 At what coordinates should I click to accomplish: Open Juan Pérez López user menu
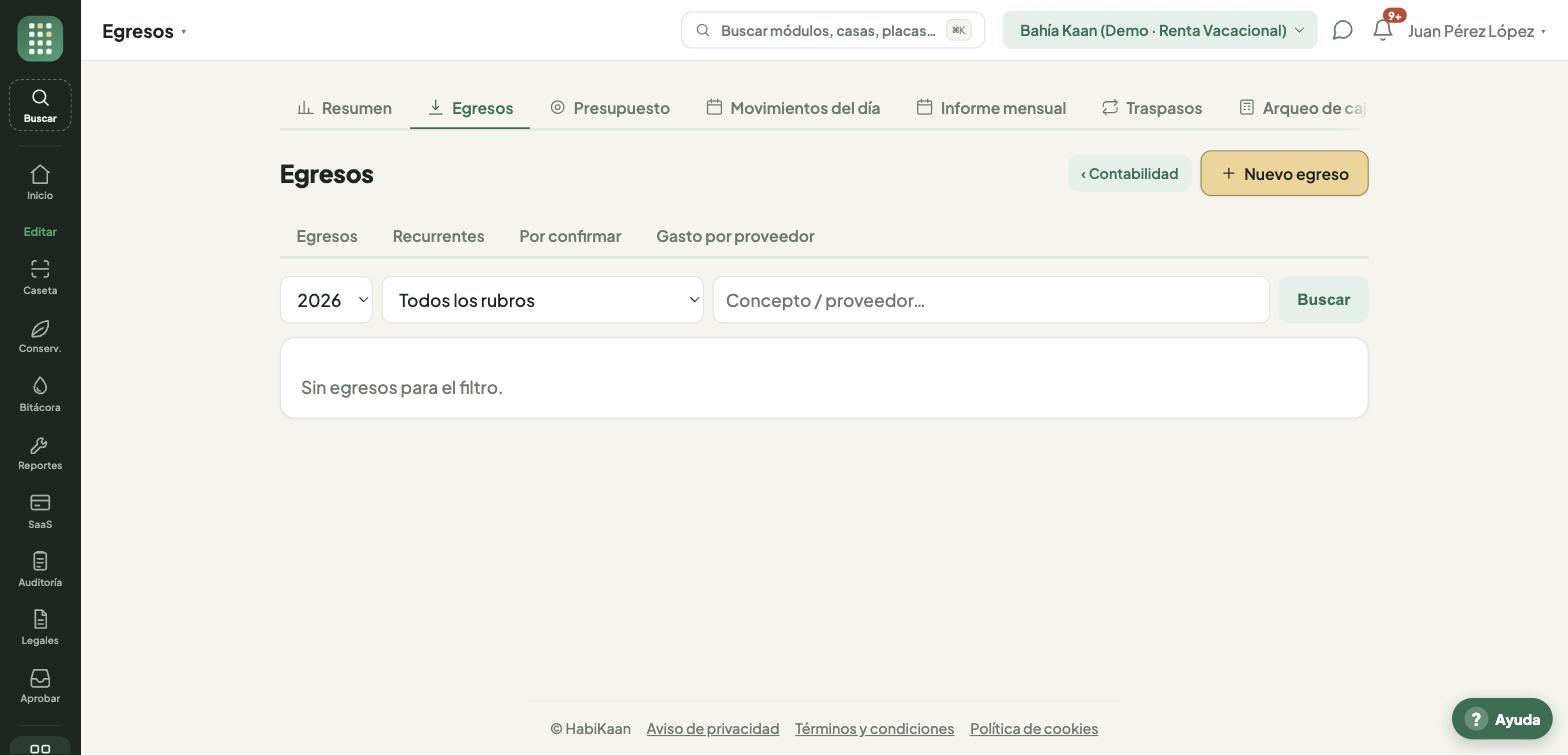(1477, 31)
